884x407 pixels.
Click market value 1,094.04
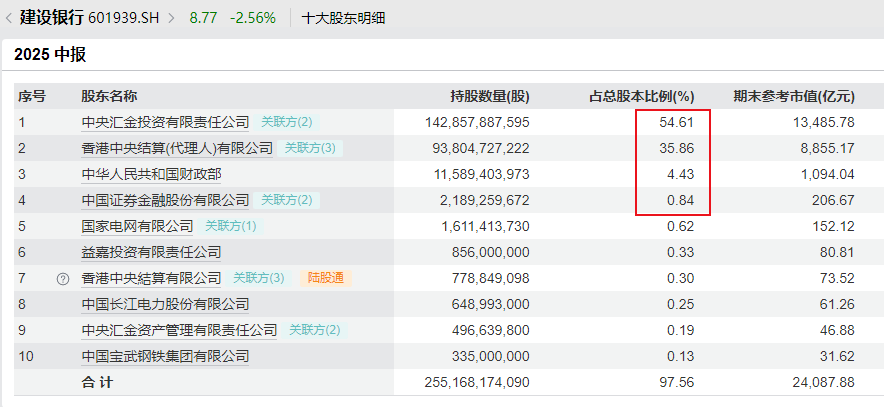(x=827, y=174)
